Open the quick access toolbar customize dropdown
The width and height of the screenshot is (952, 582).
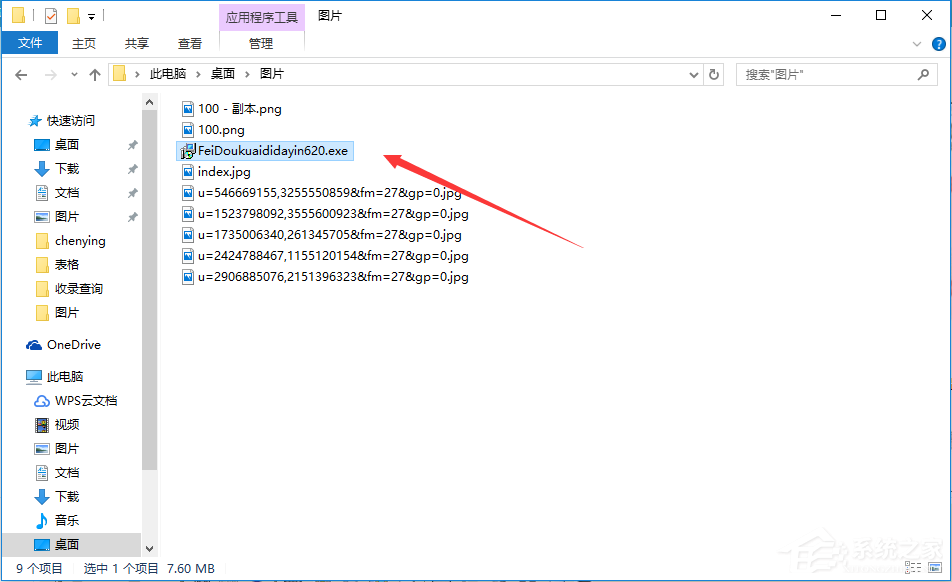coord(91,17)
